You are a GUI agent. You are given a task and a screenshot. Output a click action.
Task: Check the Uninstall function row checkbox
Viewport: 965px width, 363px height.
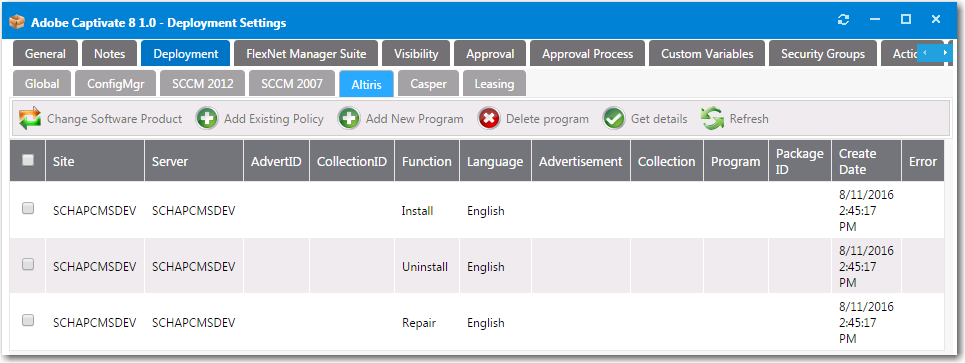click(28, 264)
